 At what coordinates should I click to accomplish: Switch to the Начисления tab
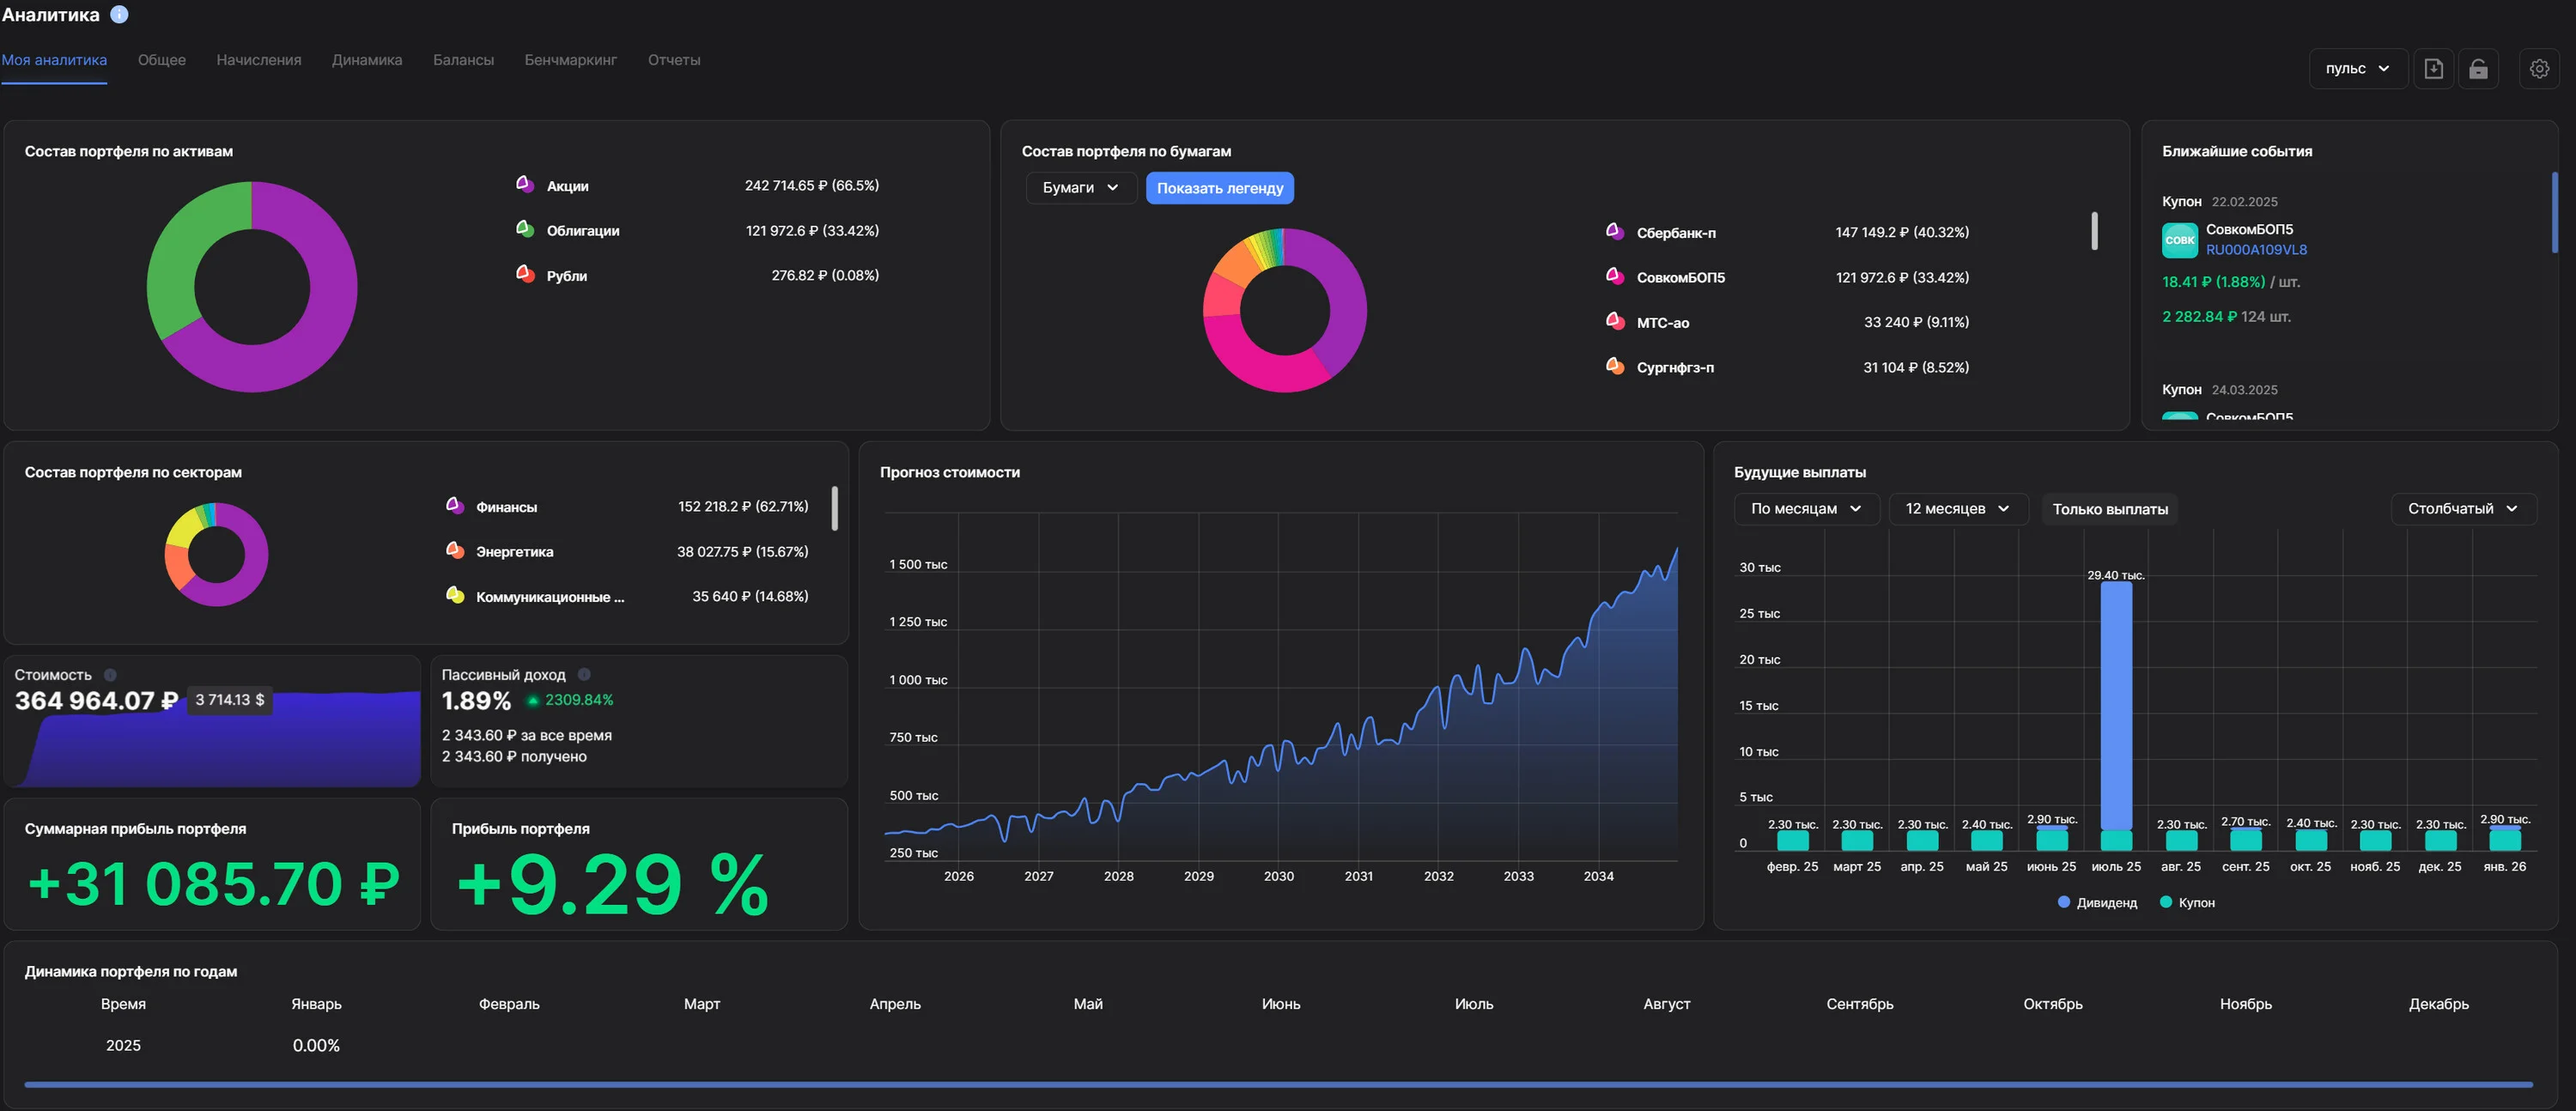[259, 60]
